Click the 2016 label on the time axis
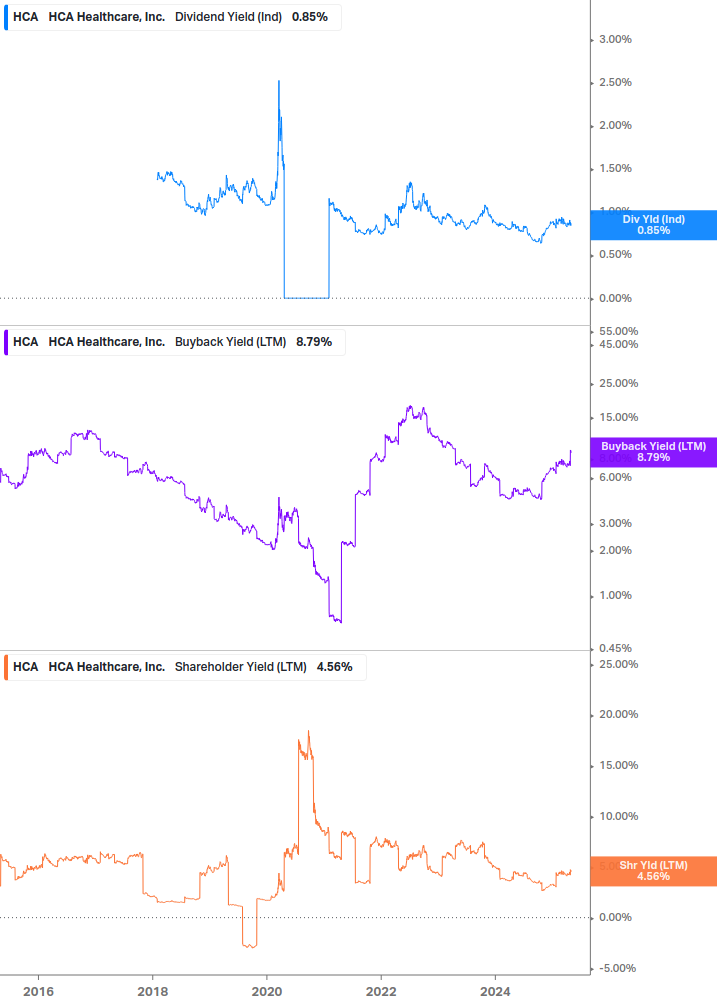 tap(38, 992)
